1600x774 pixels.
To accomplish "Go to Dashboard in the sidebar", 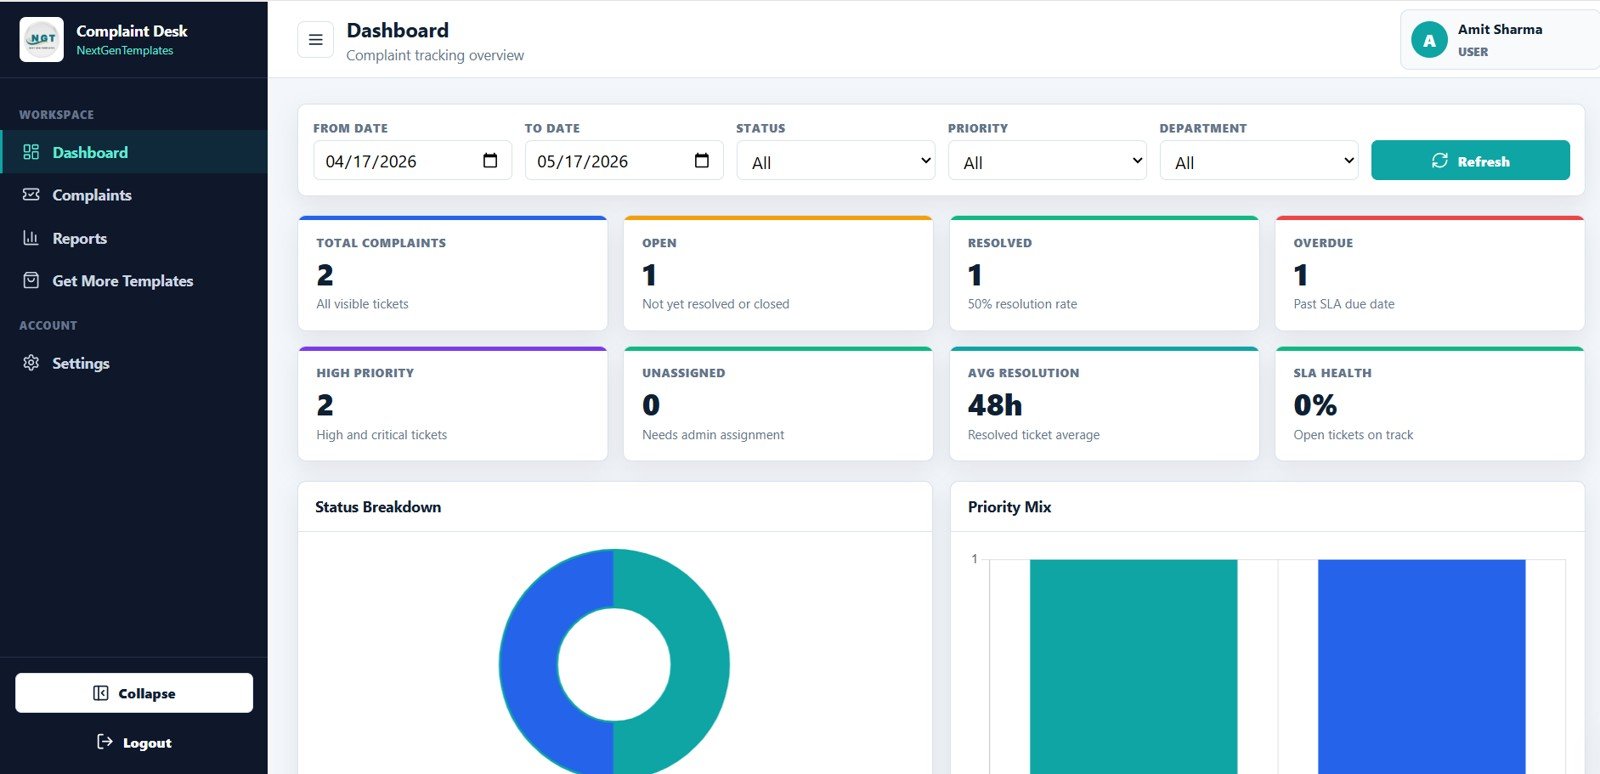I will (134, 152).
